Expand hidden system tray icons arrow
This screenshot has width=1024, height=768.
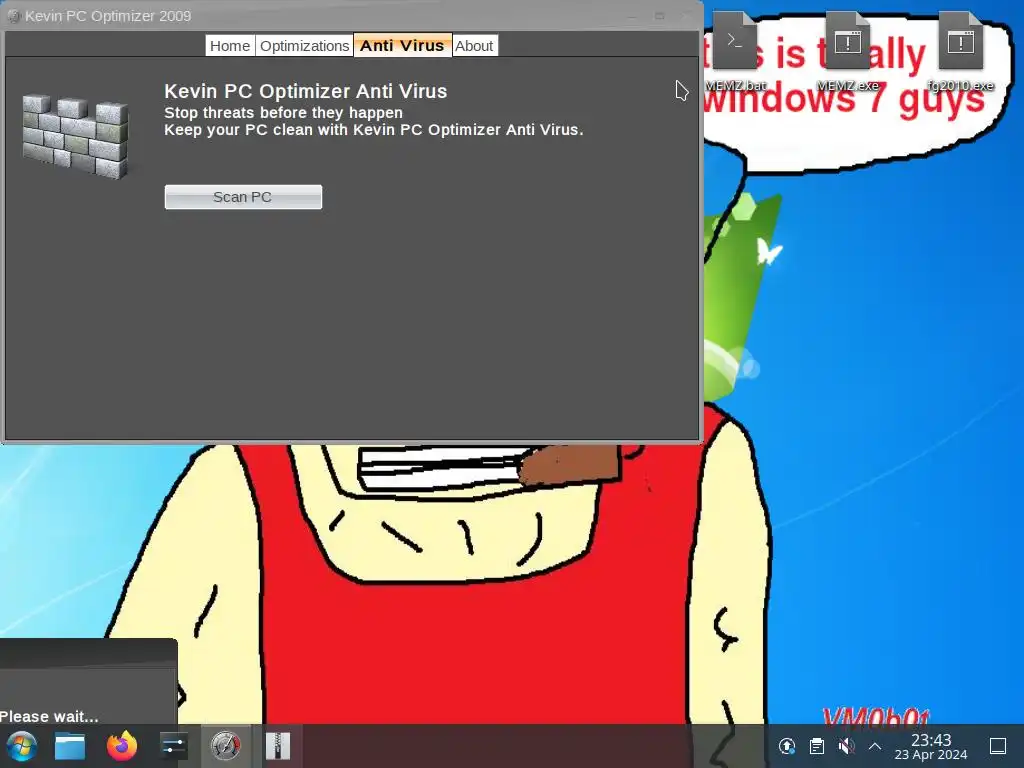pos(875,746)
